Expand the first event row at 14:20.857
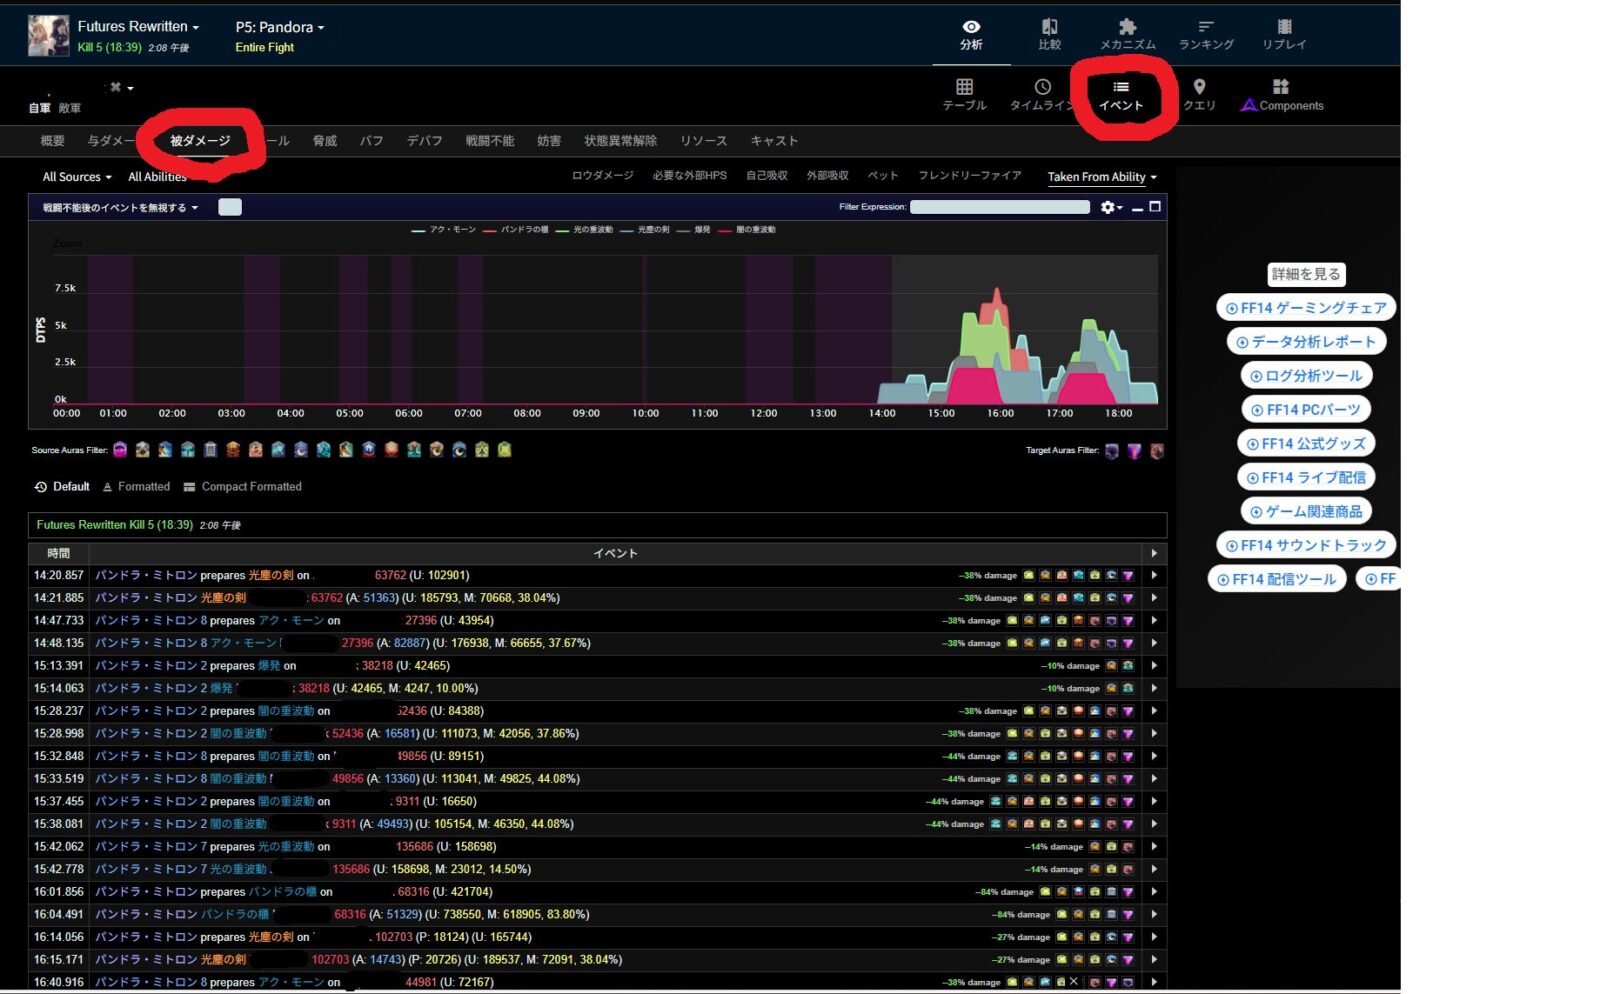 [x=1154, y=575]
